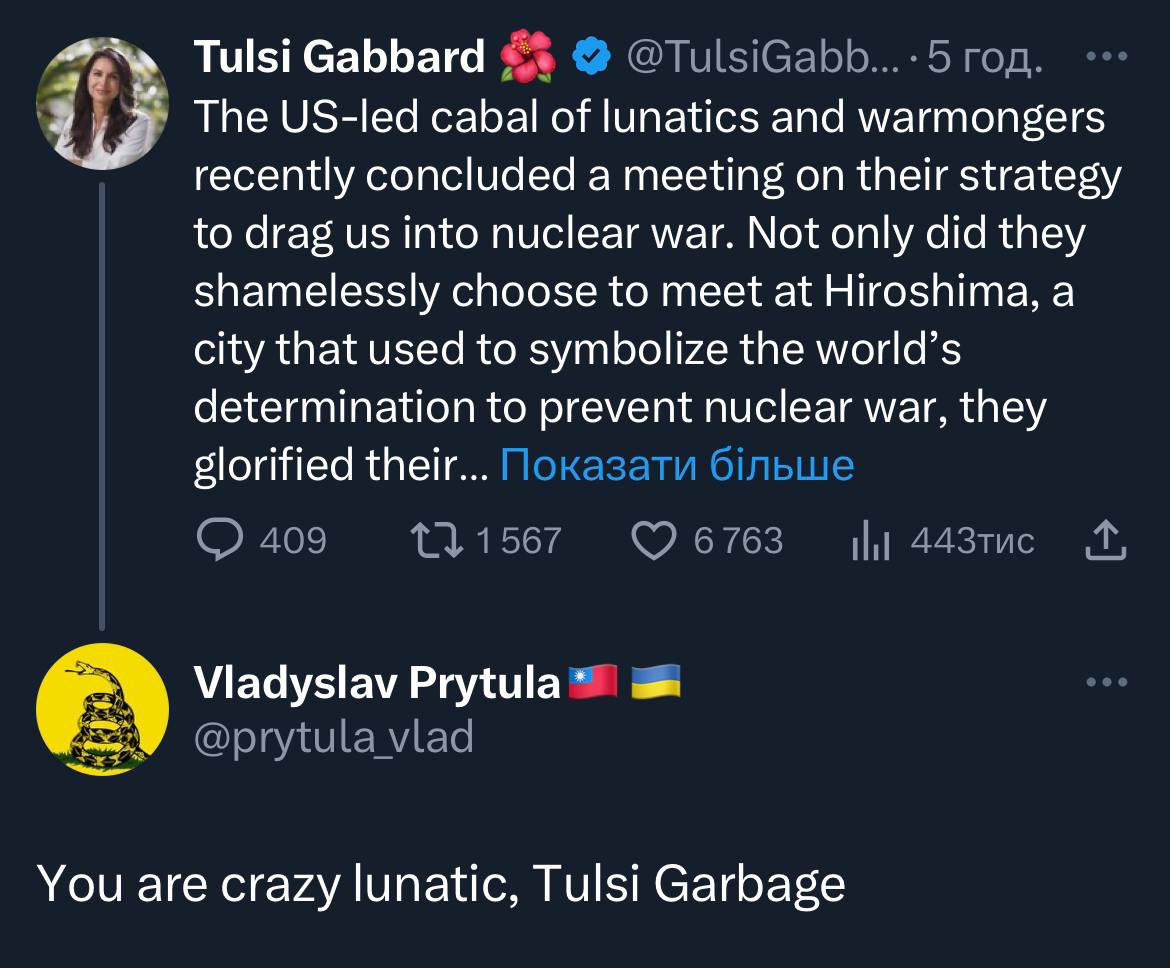
Task: Click the @prytula_vlad handle
Action: 333,737
